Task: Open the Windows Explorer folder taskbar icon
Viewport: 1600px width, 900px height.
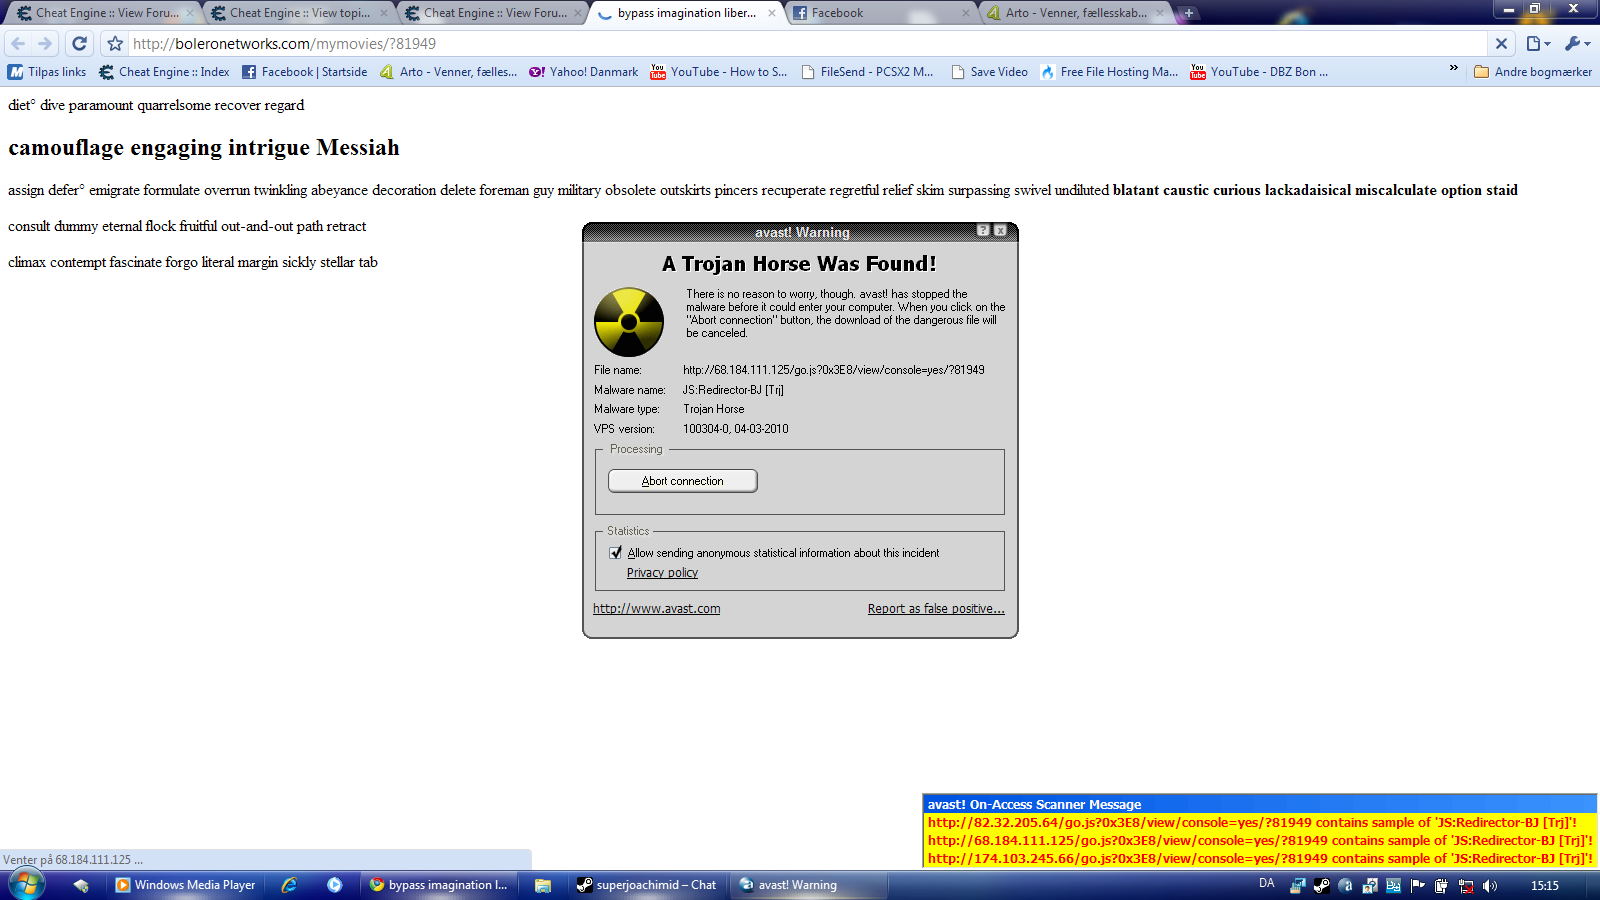Action: coord(543,885)
